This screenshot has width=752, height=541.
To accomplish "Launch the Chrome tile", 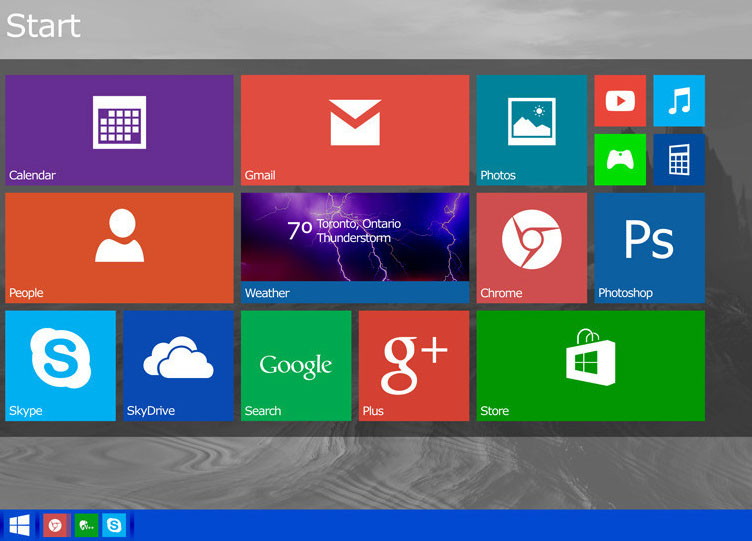I will [531, 248].
